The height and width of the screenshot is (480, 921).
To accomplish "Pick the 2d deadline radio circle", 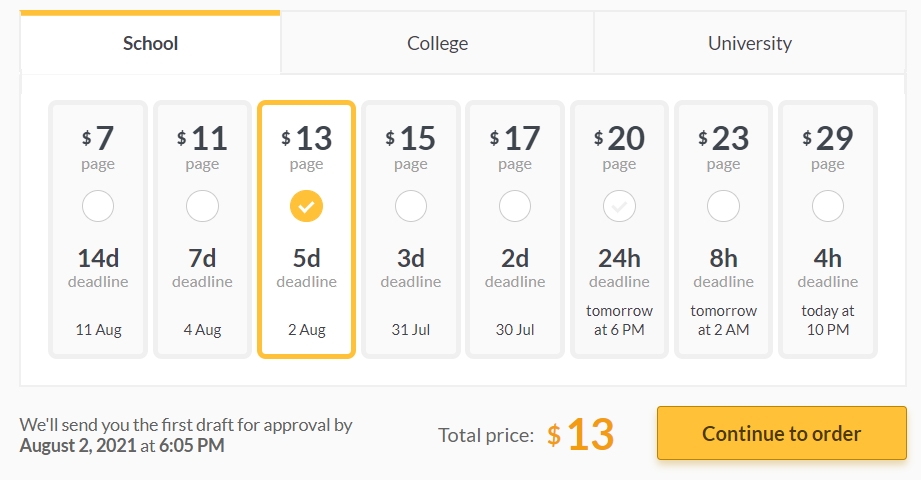I will coord(515,206).
